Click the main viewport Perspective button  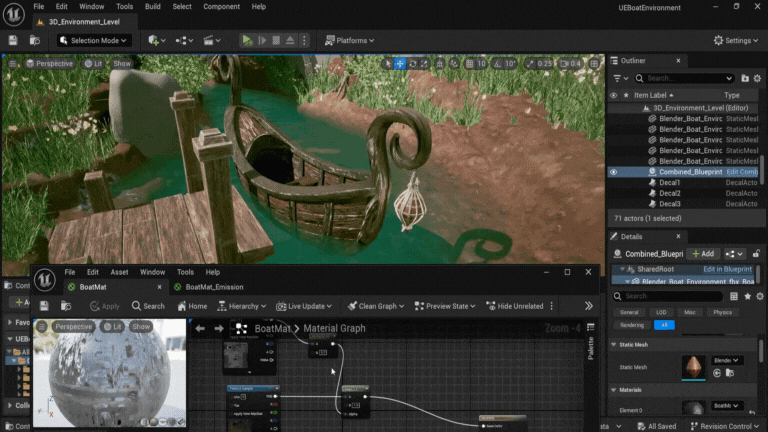pyautogui.click(x=49, y=64)
